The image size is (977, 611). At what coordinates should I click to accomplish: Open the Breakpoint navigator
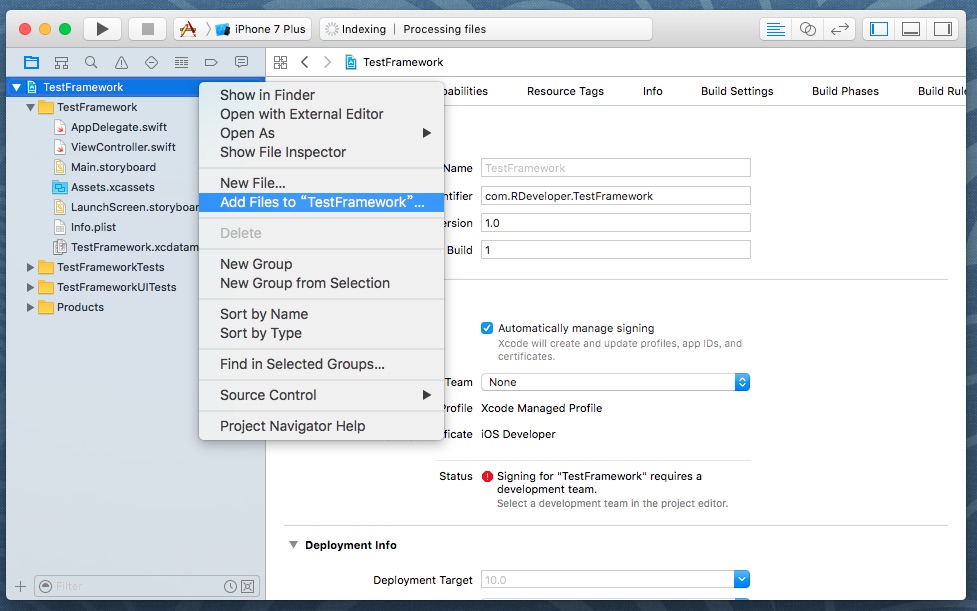[211, 62]
